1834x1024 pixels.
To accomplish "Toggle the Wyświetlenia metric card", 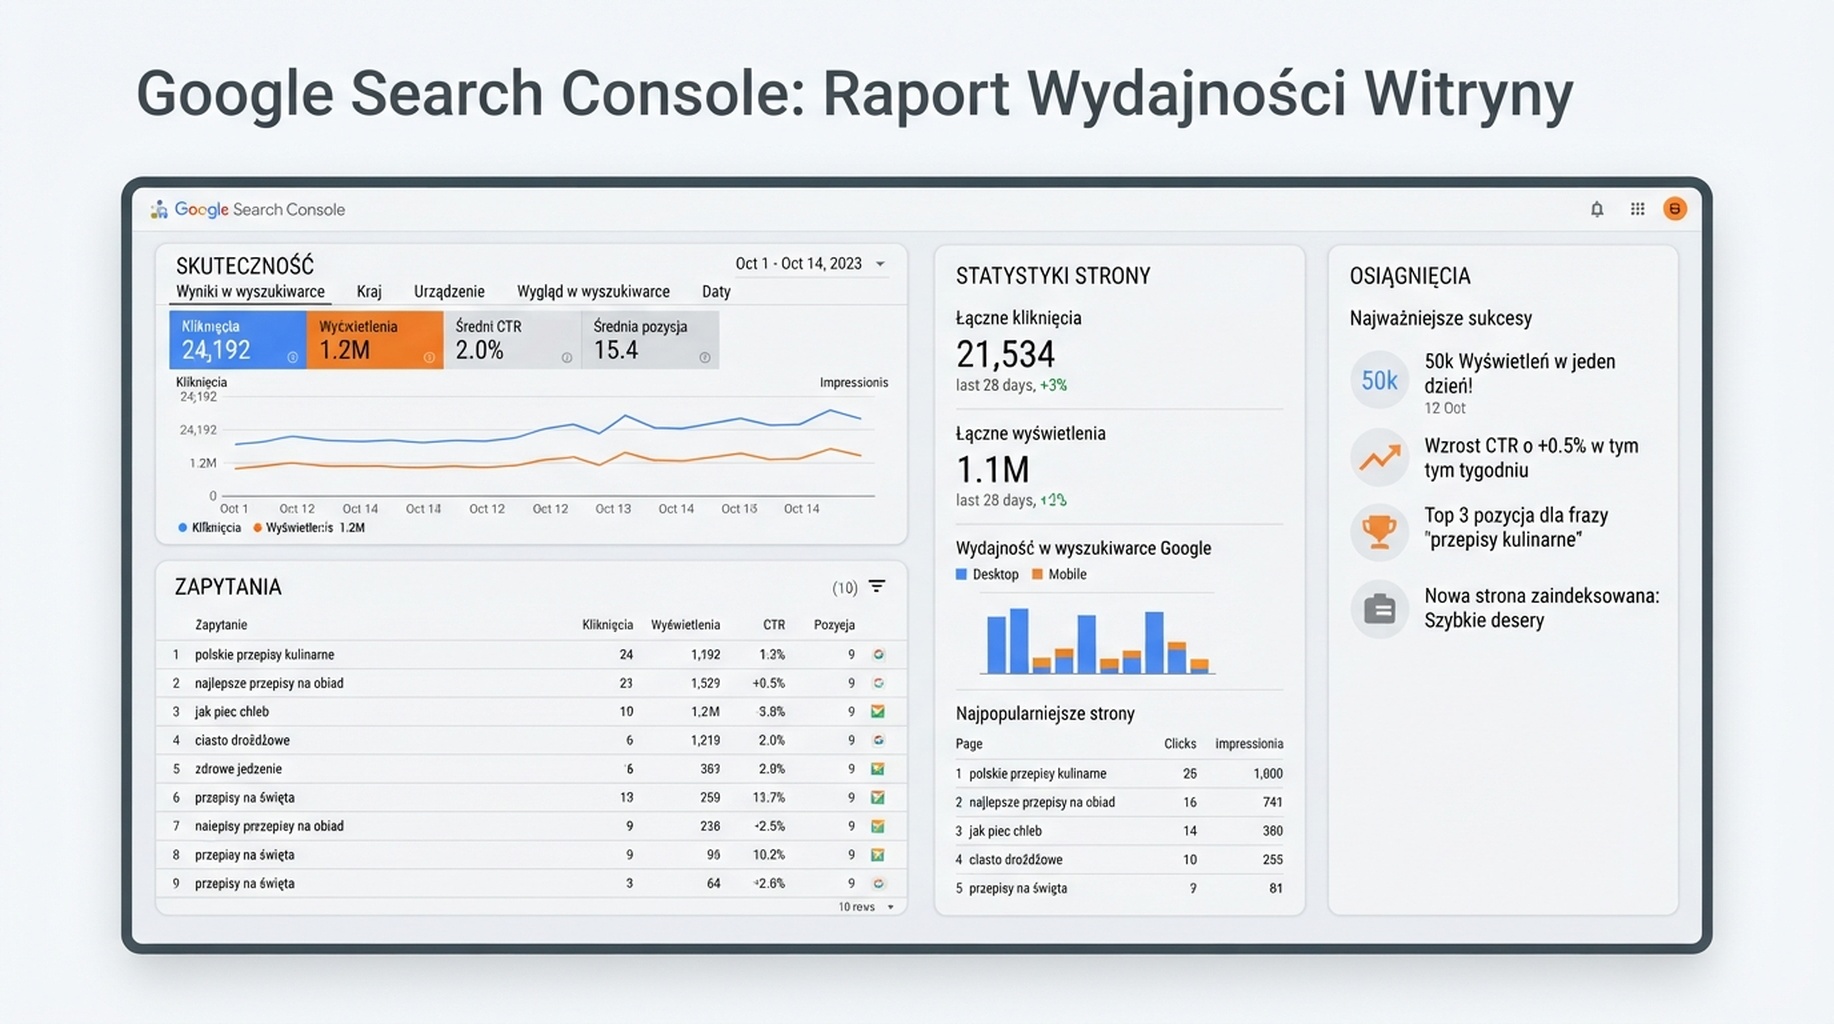I will [x=375, y=340].
